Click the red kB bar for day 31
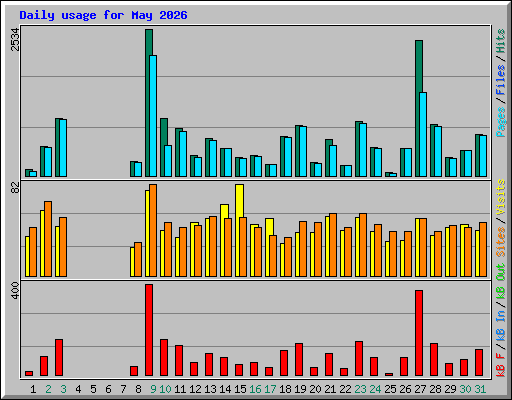 (x=479, y=363)
